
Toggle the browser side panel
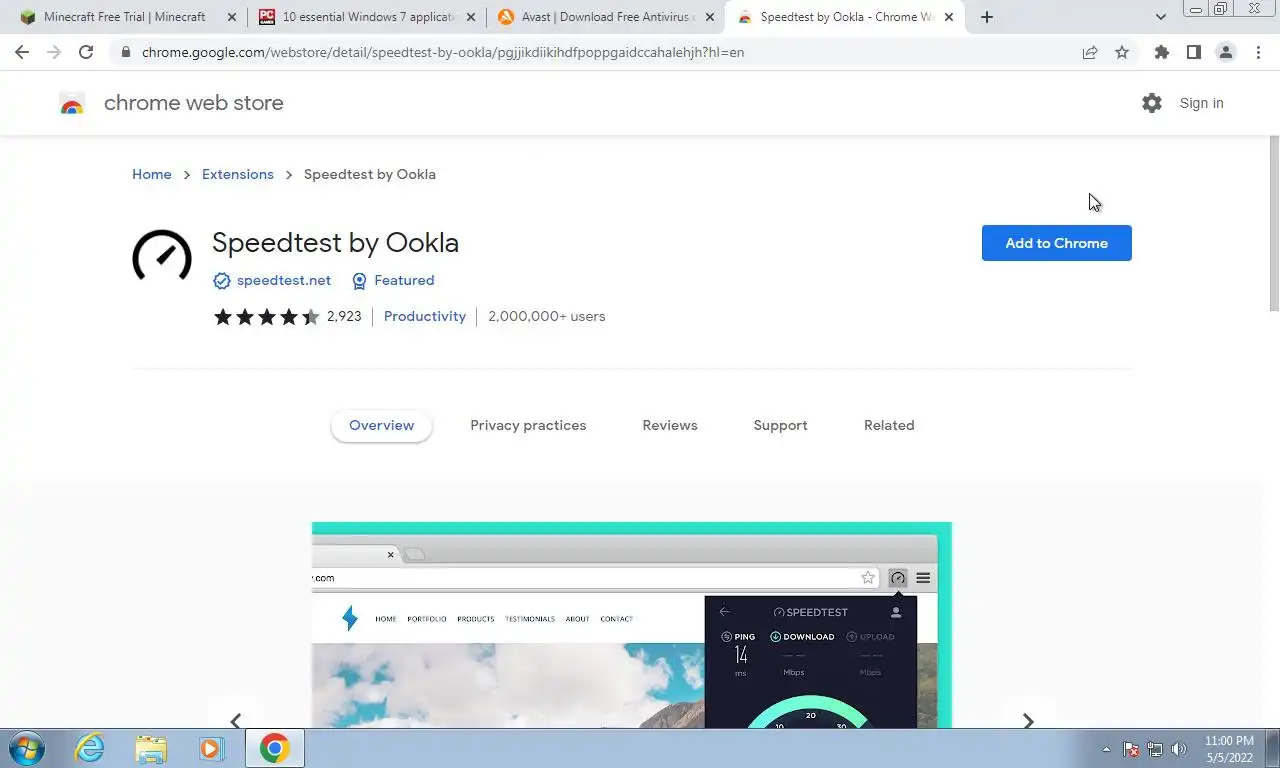(1193, 52)
